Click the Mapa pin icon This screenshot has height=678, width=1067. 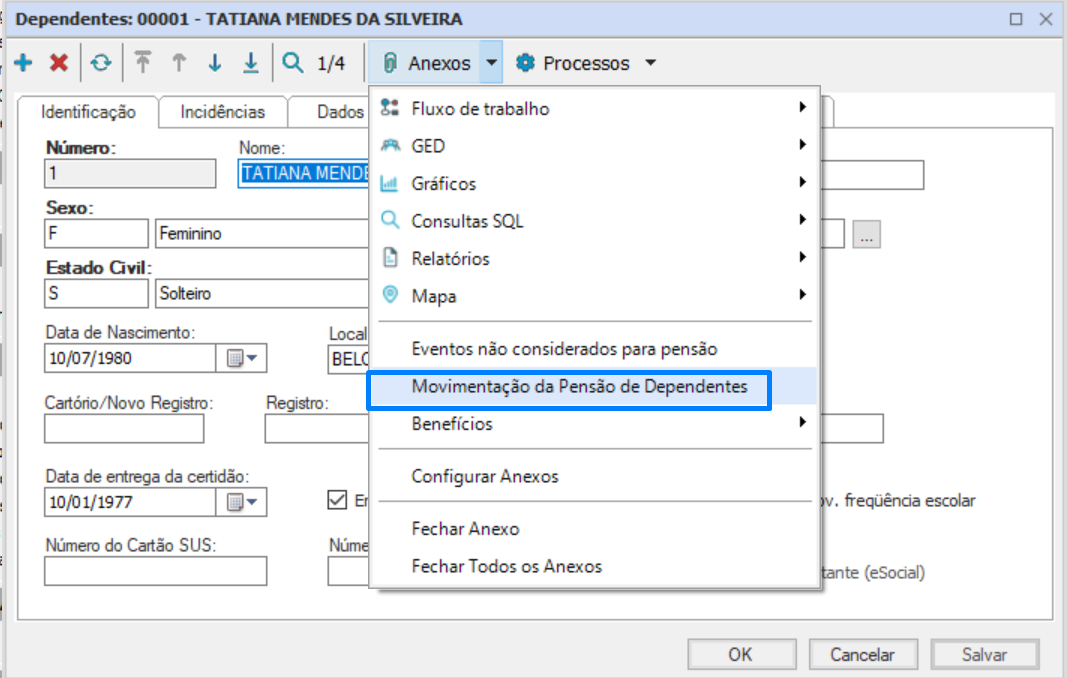390,295
